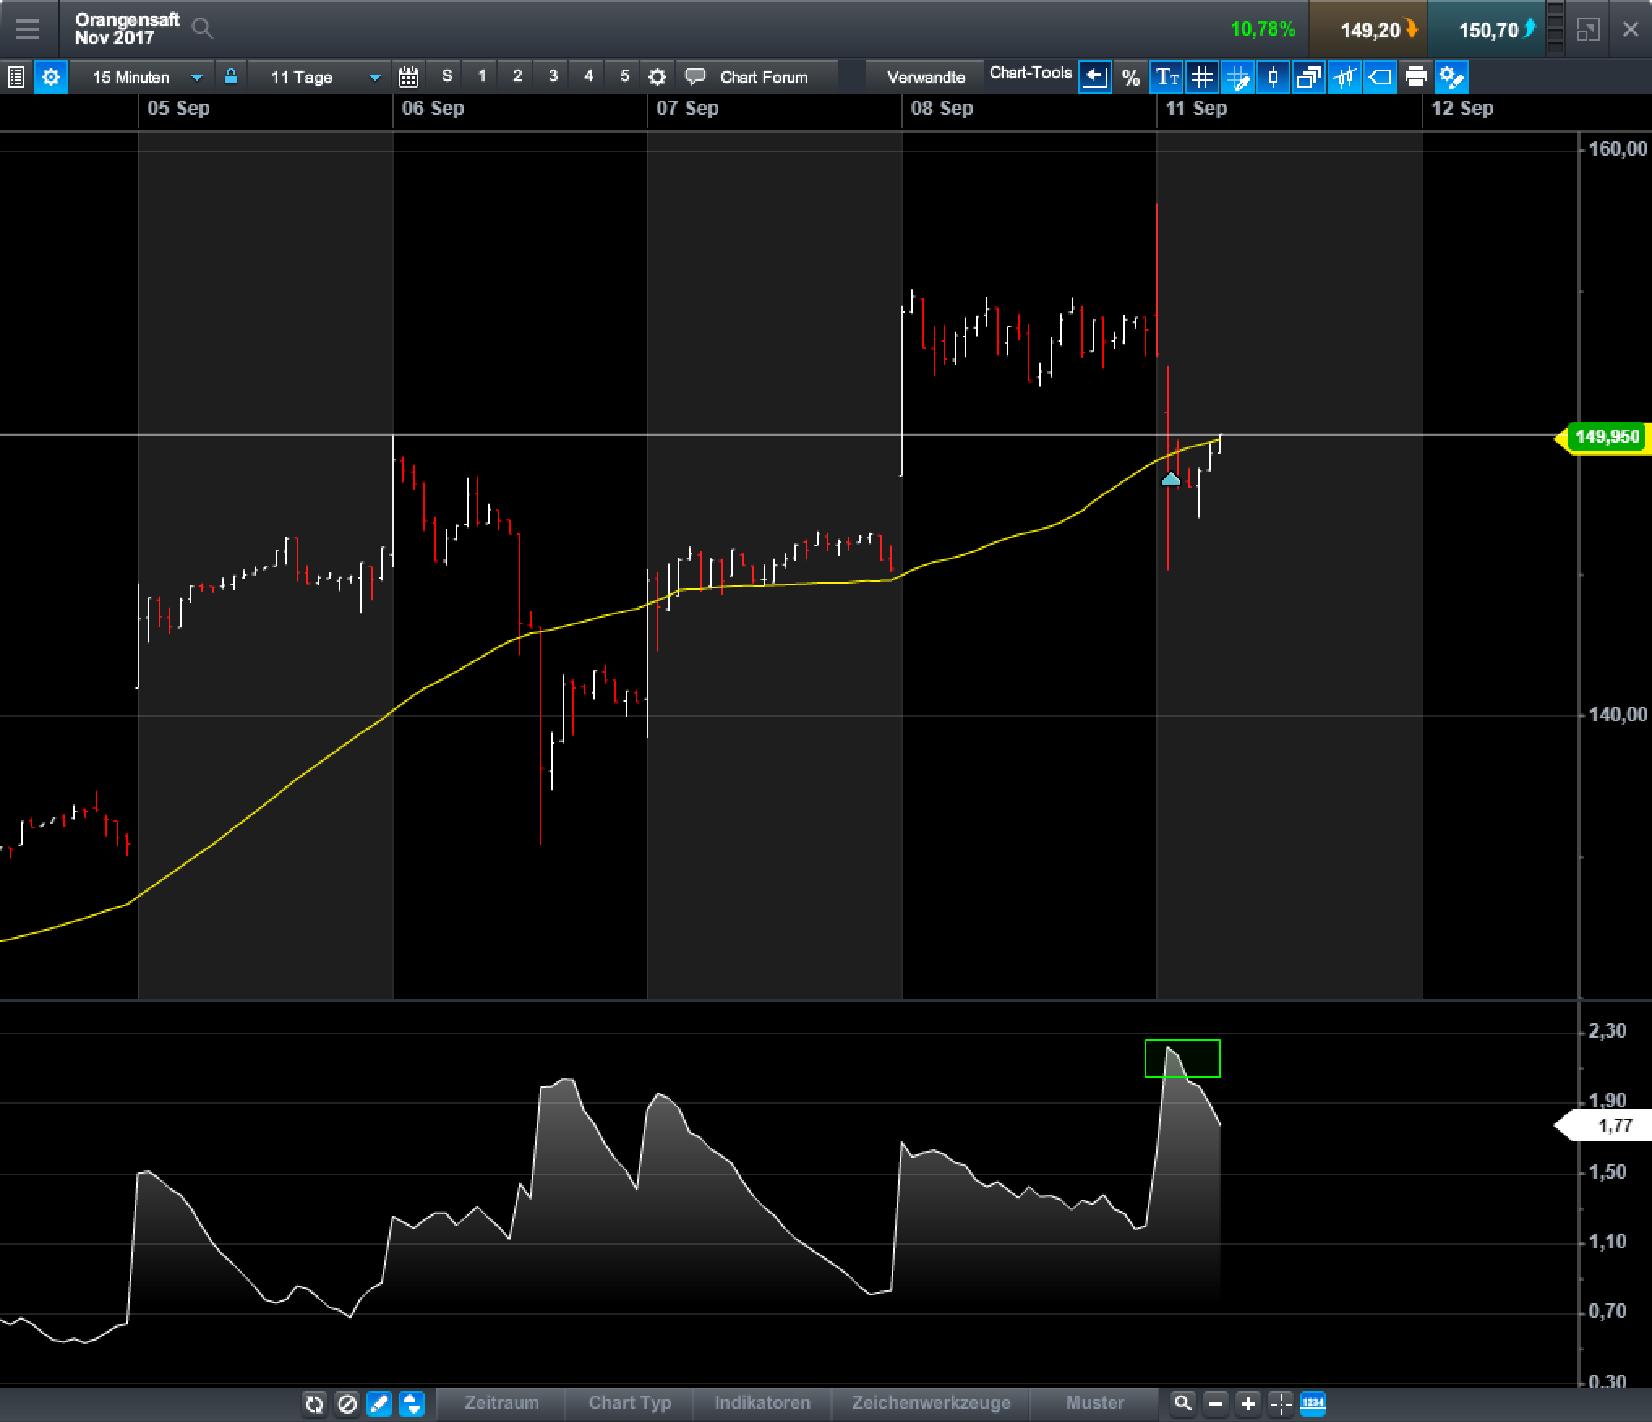Screen dimensions: 1652x1422
Task: Toggle the blue pencil drawing icon bottom left
Action: [381, 1403]
